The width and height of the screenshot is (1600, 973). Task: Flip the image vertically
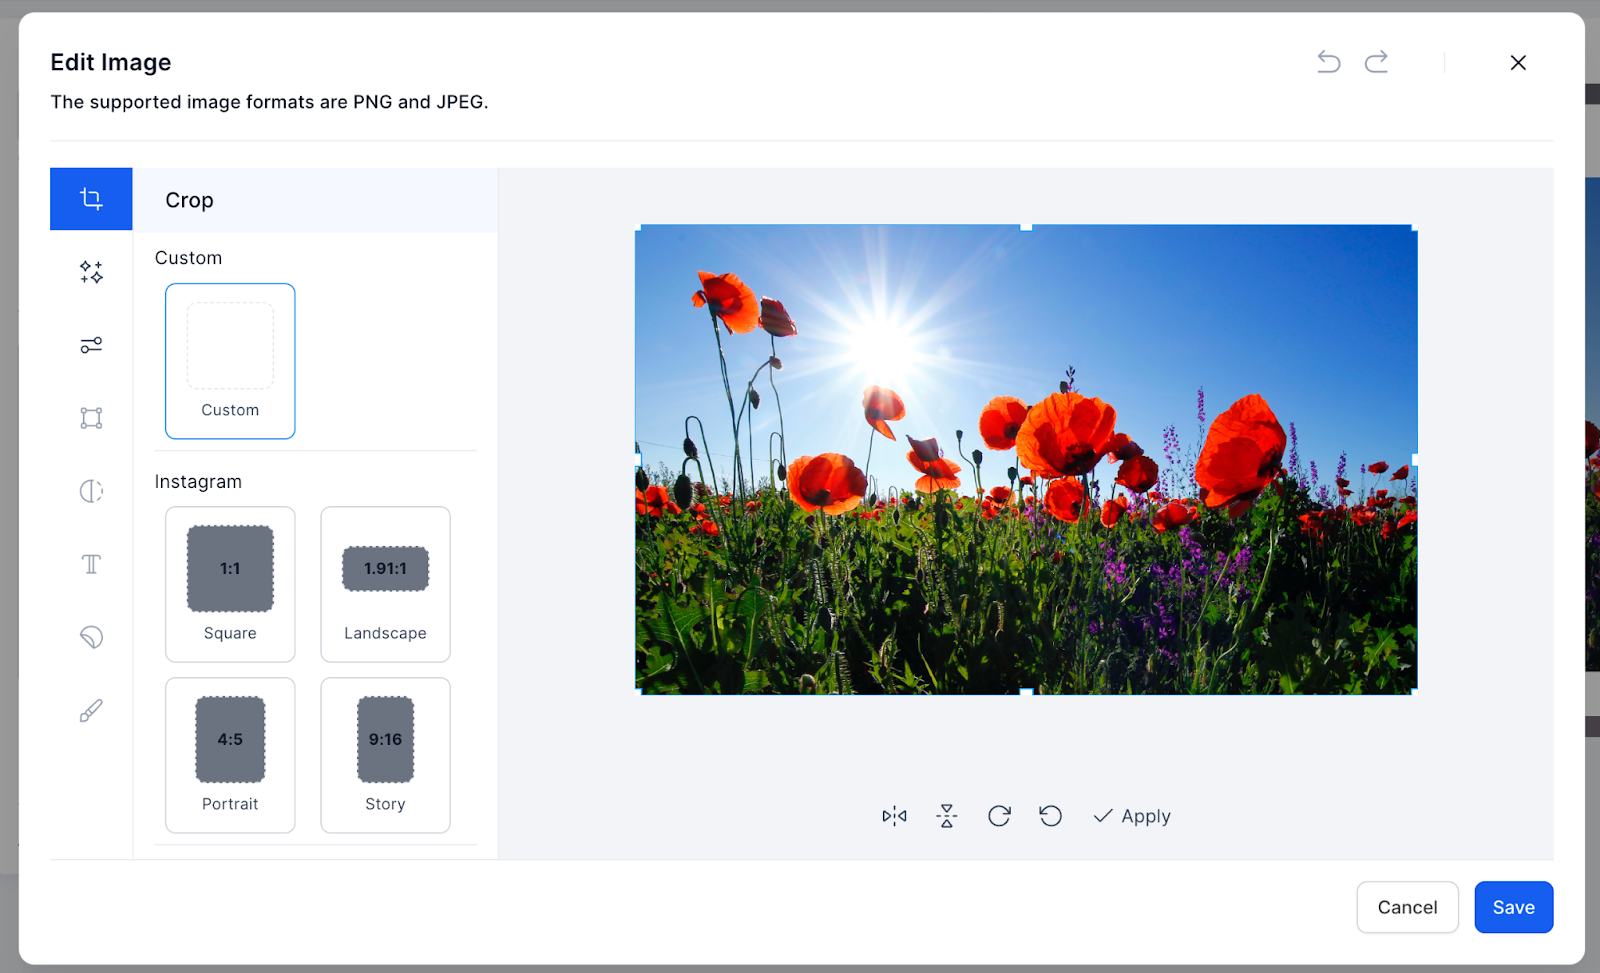click(946, 816)
